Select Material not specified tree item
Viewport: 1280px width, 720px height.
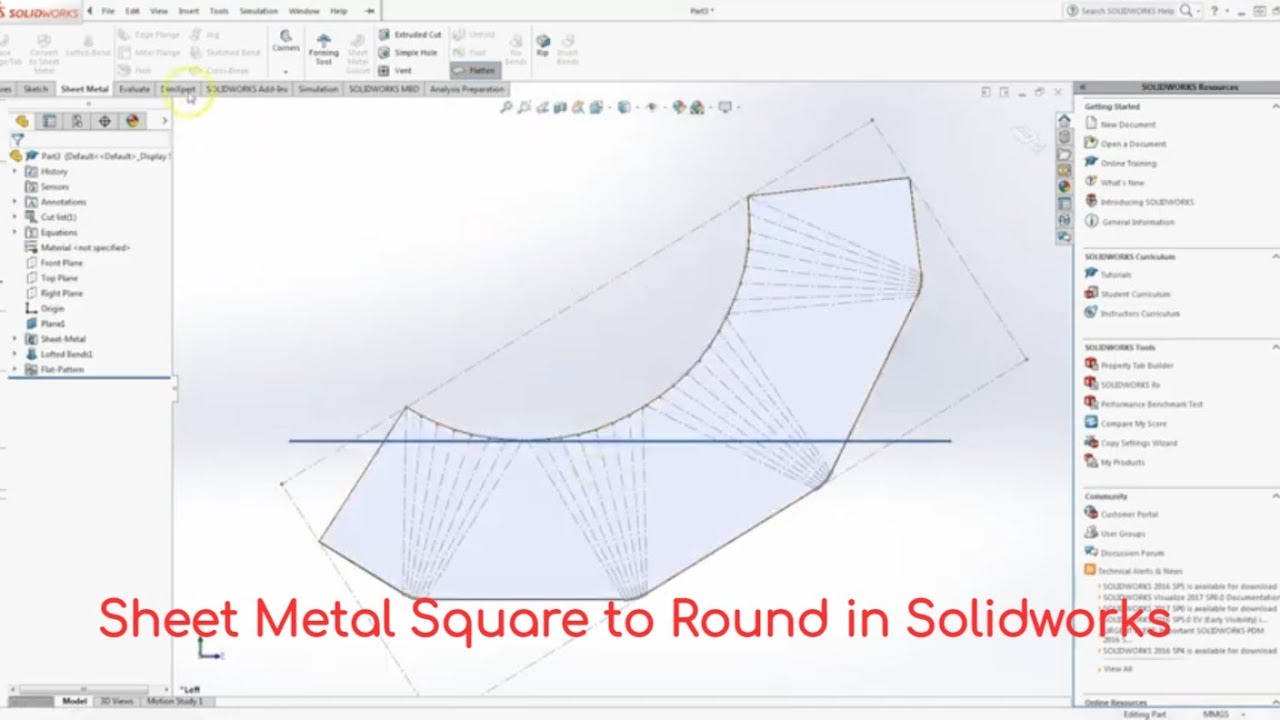pos(85,248)
